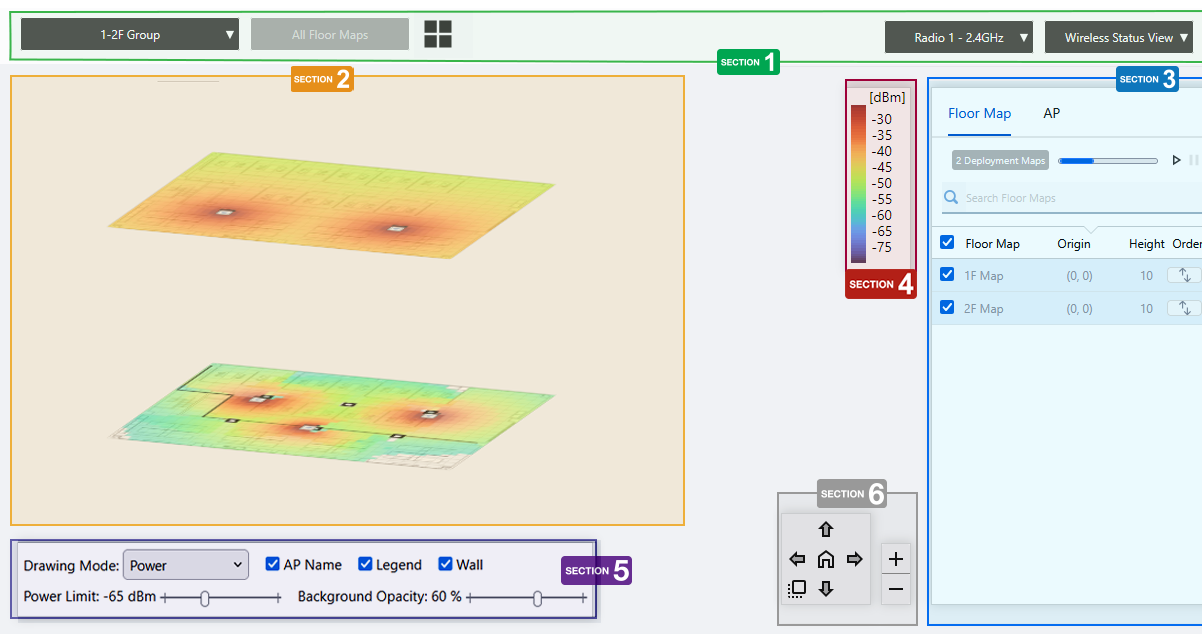Open the Drawing Mode Power dropdown

[x=185, y=565]
